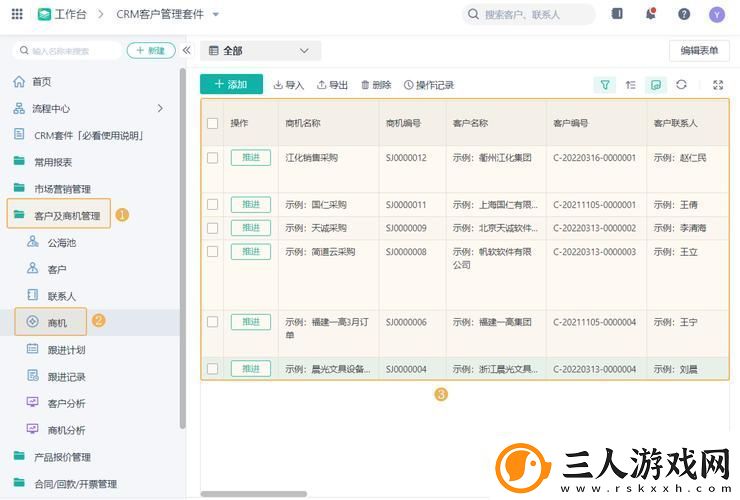Check the 示例：国仁采购 row checkbox
This screenshot has width=740, height=500.
212,204
